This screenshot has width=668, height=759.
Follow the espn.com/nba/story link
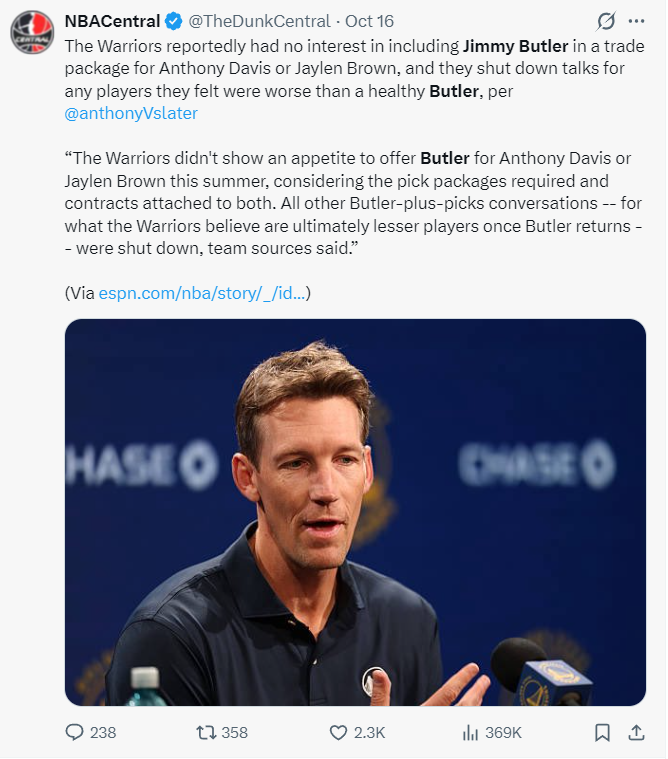point(202,293)
